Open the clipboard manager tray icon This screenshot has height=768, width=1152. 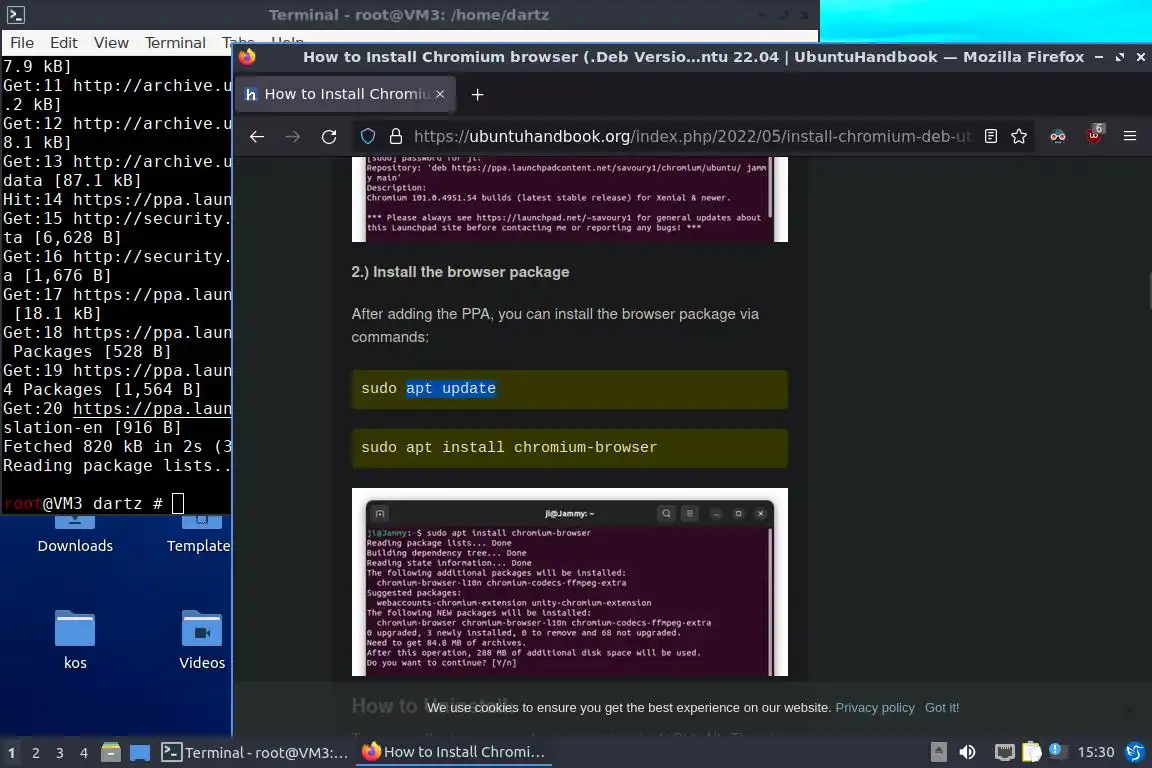[x=1032, y=752]
